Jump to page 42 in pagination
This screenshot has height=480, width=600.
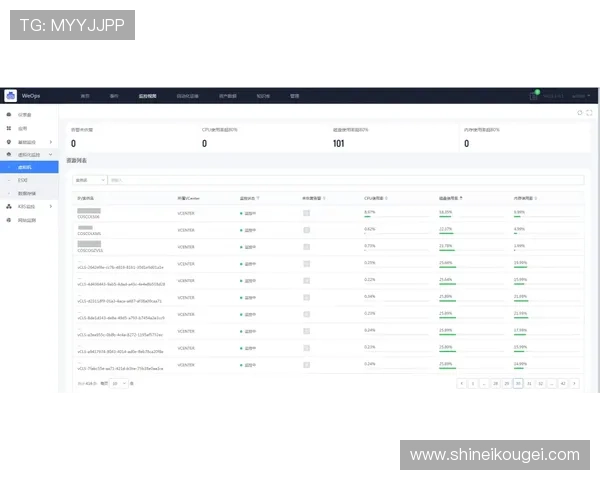click(x=563, y=383)
